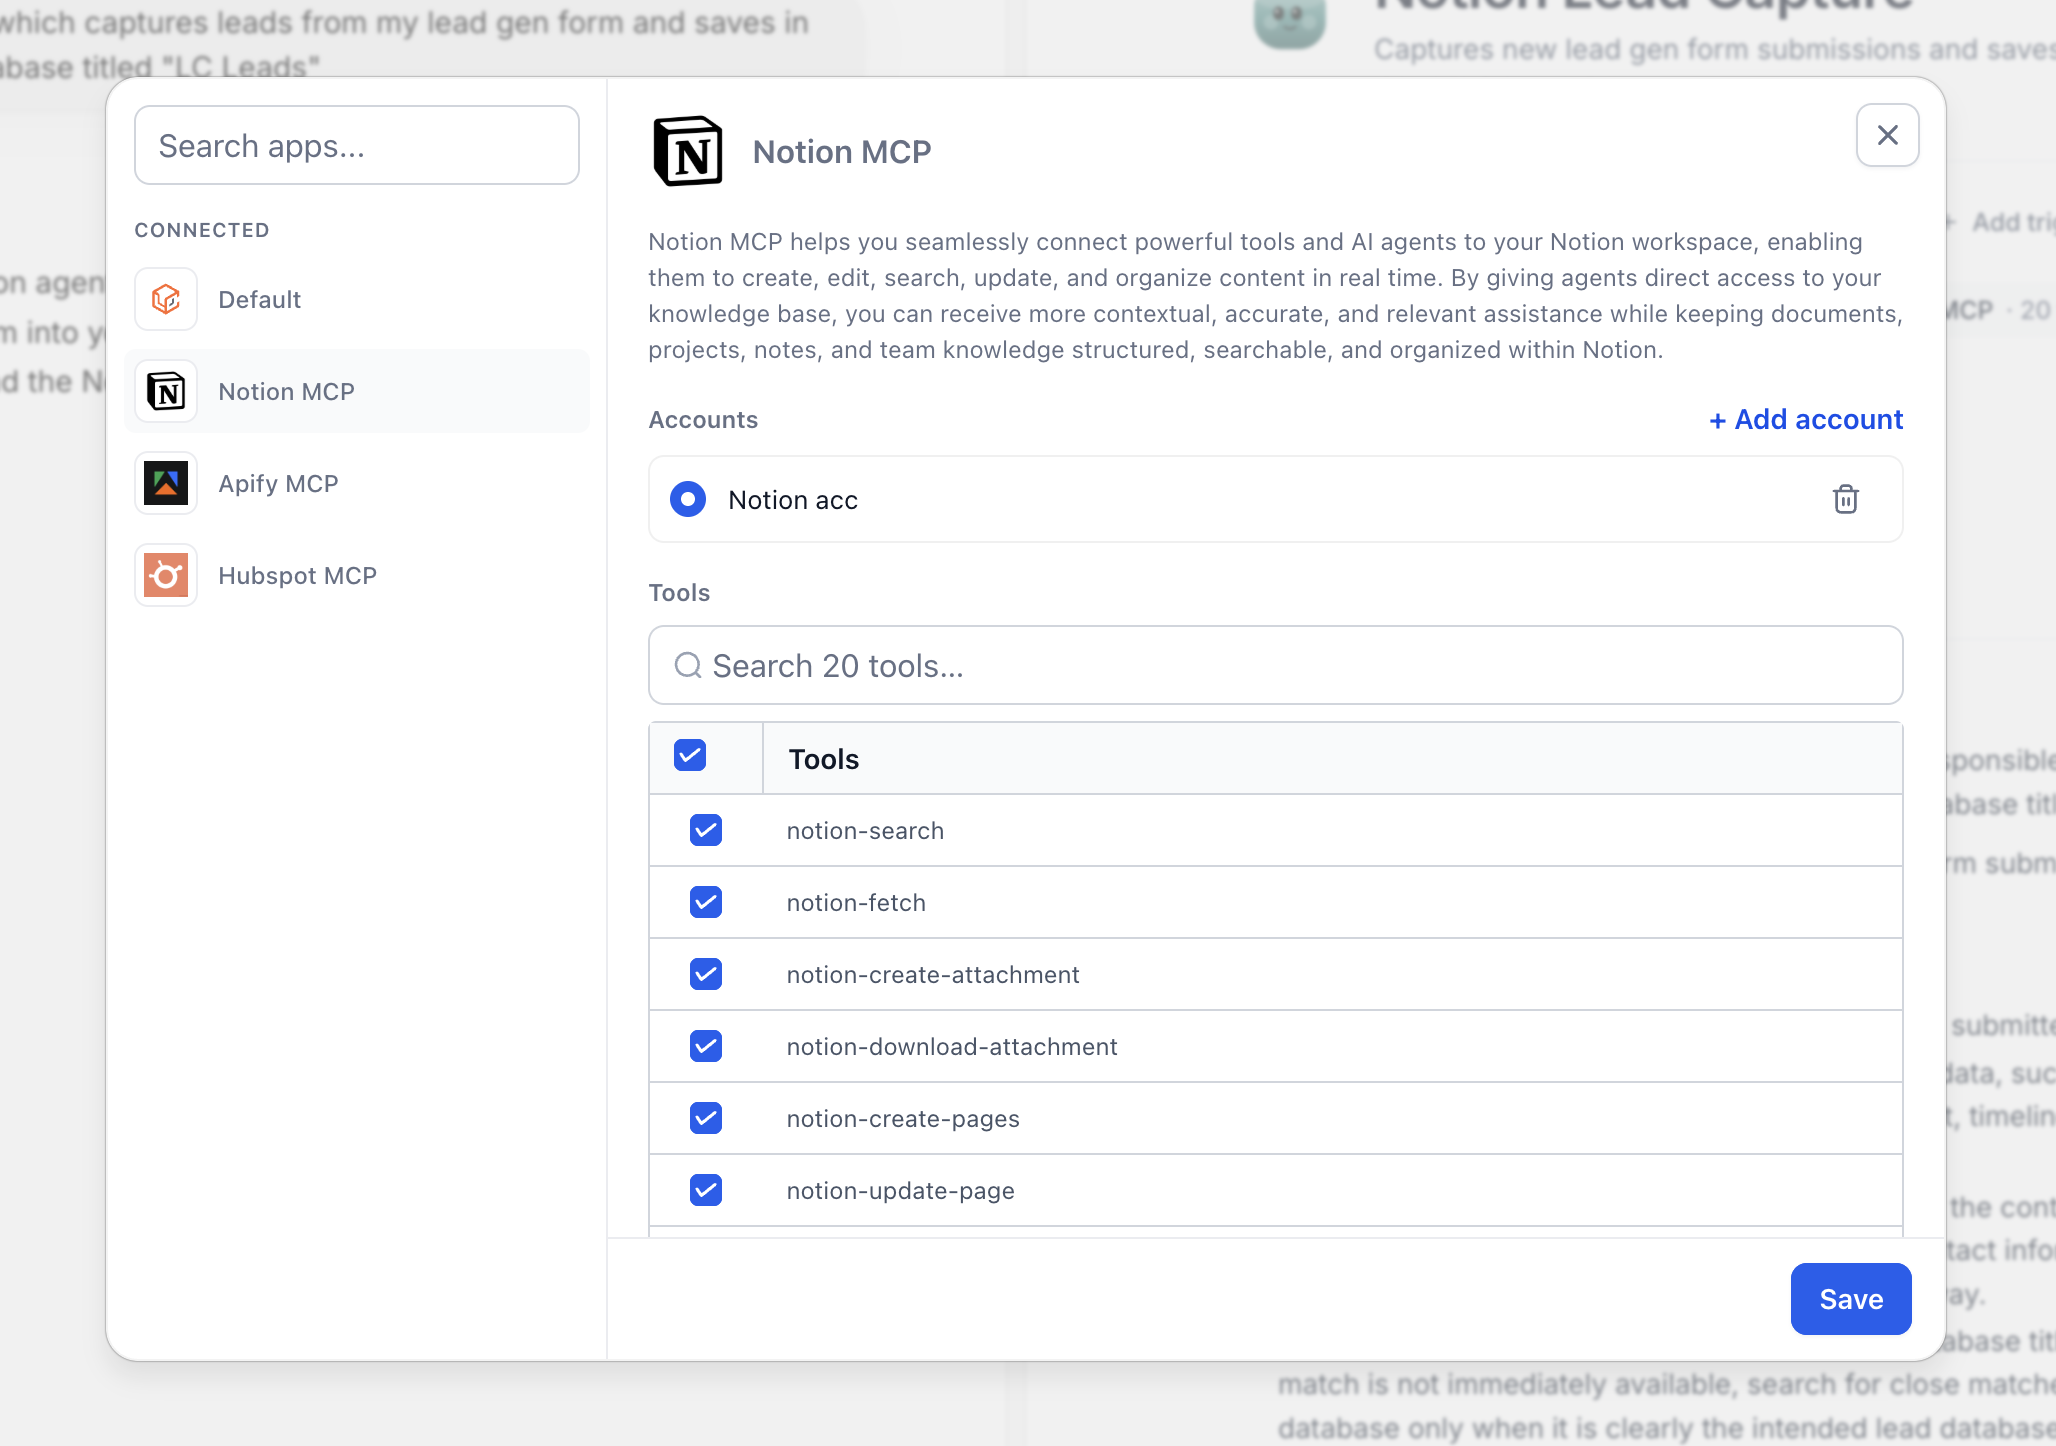This screenshot has width=2056, height=1446.
Task: Uncheck notion-update-page checkbox
Action: tap(706, 1190)
